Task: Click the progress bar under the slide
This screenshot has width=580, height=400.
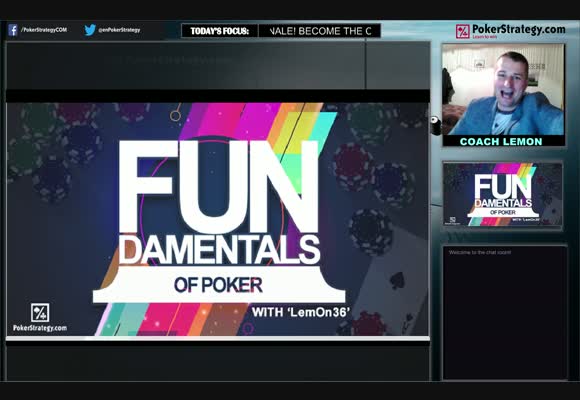Action: pyautogui.click(x=218, y=338)
